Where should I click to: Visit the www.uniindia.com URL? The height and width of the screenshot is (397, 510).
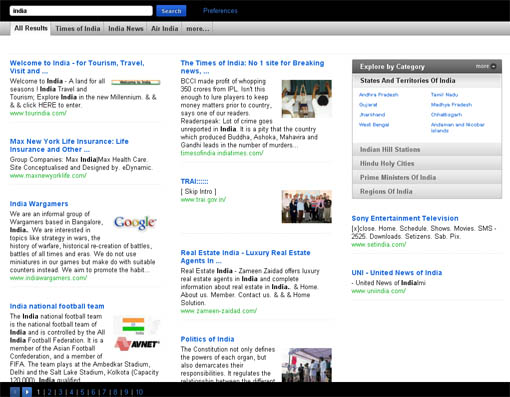[x=379, y=291]
